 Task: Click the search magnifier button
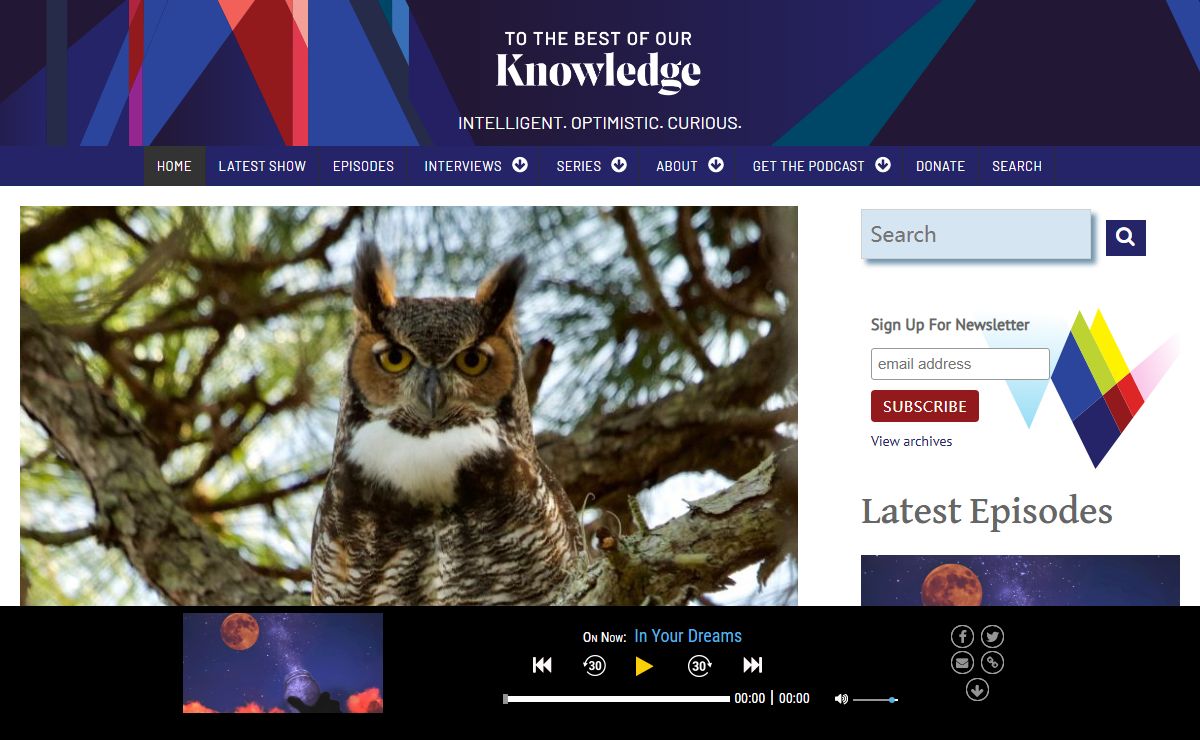(x=1125, y=238)
